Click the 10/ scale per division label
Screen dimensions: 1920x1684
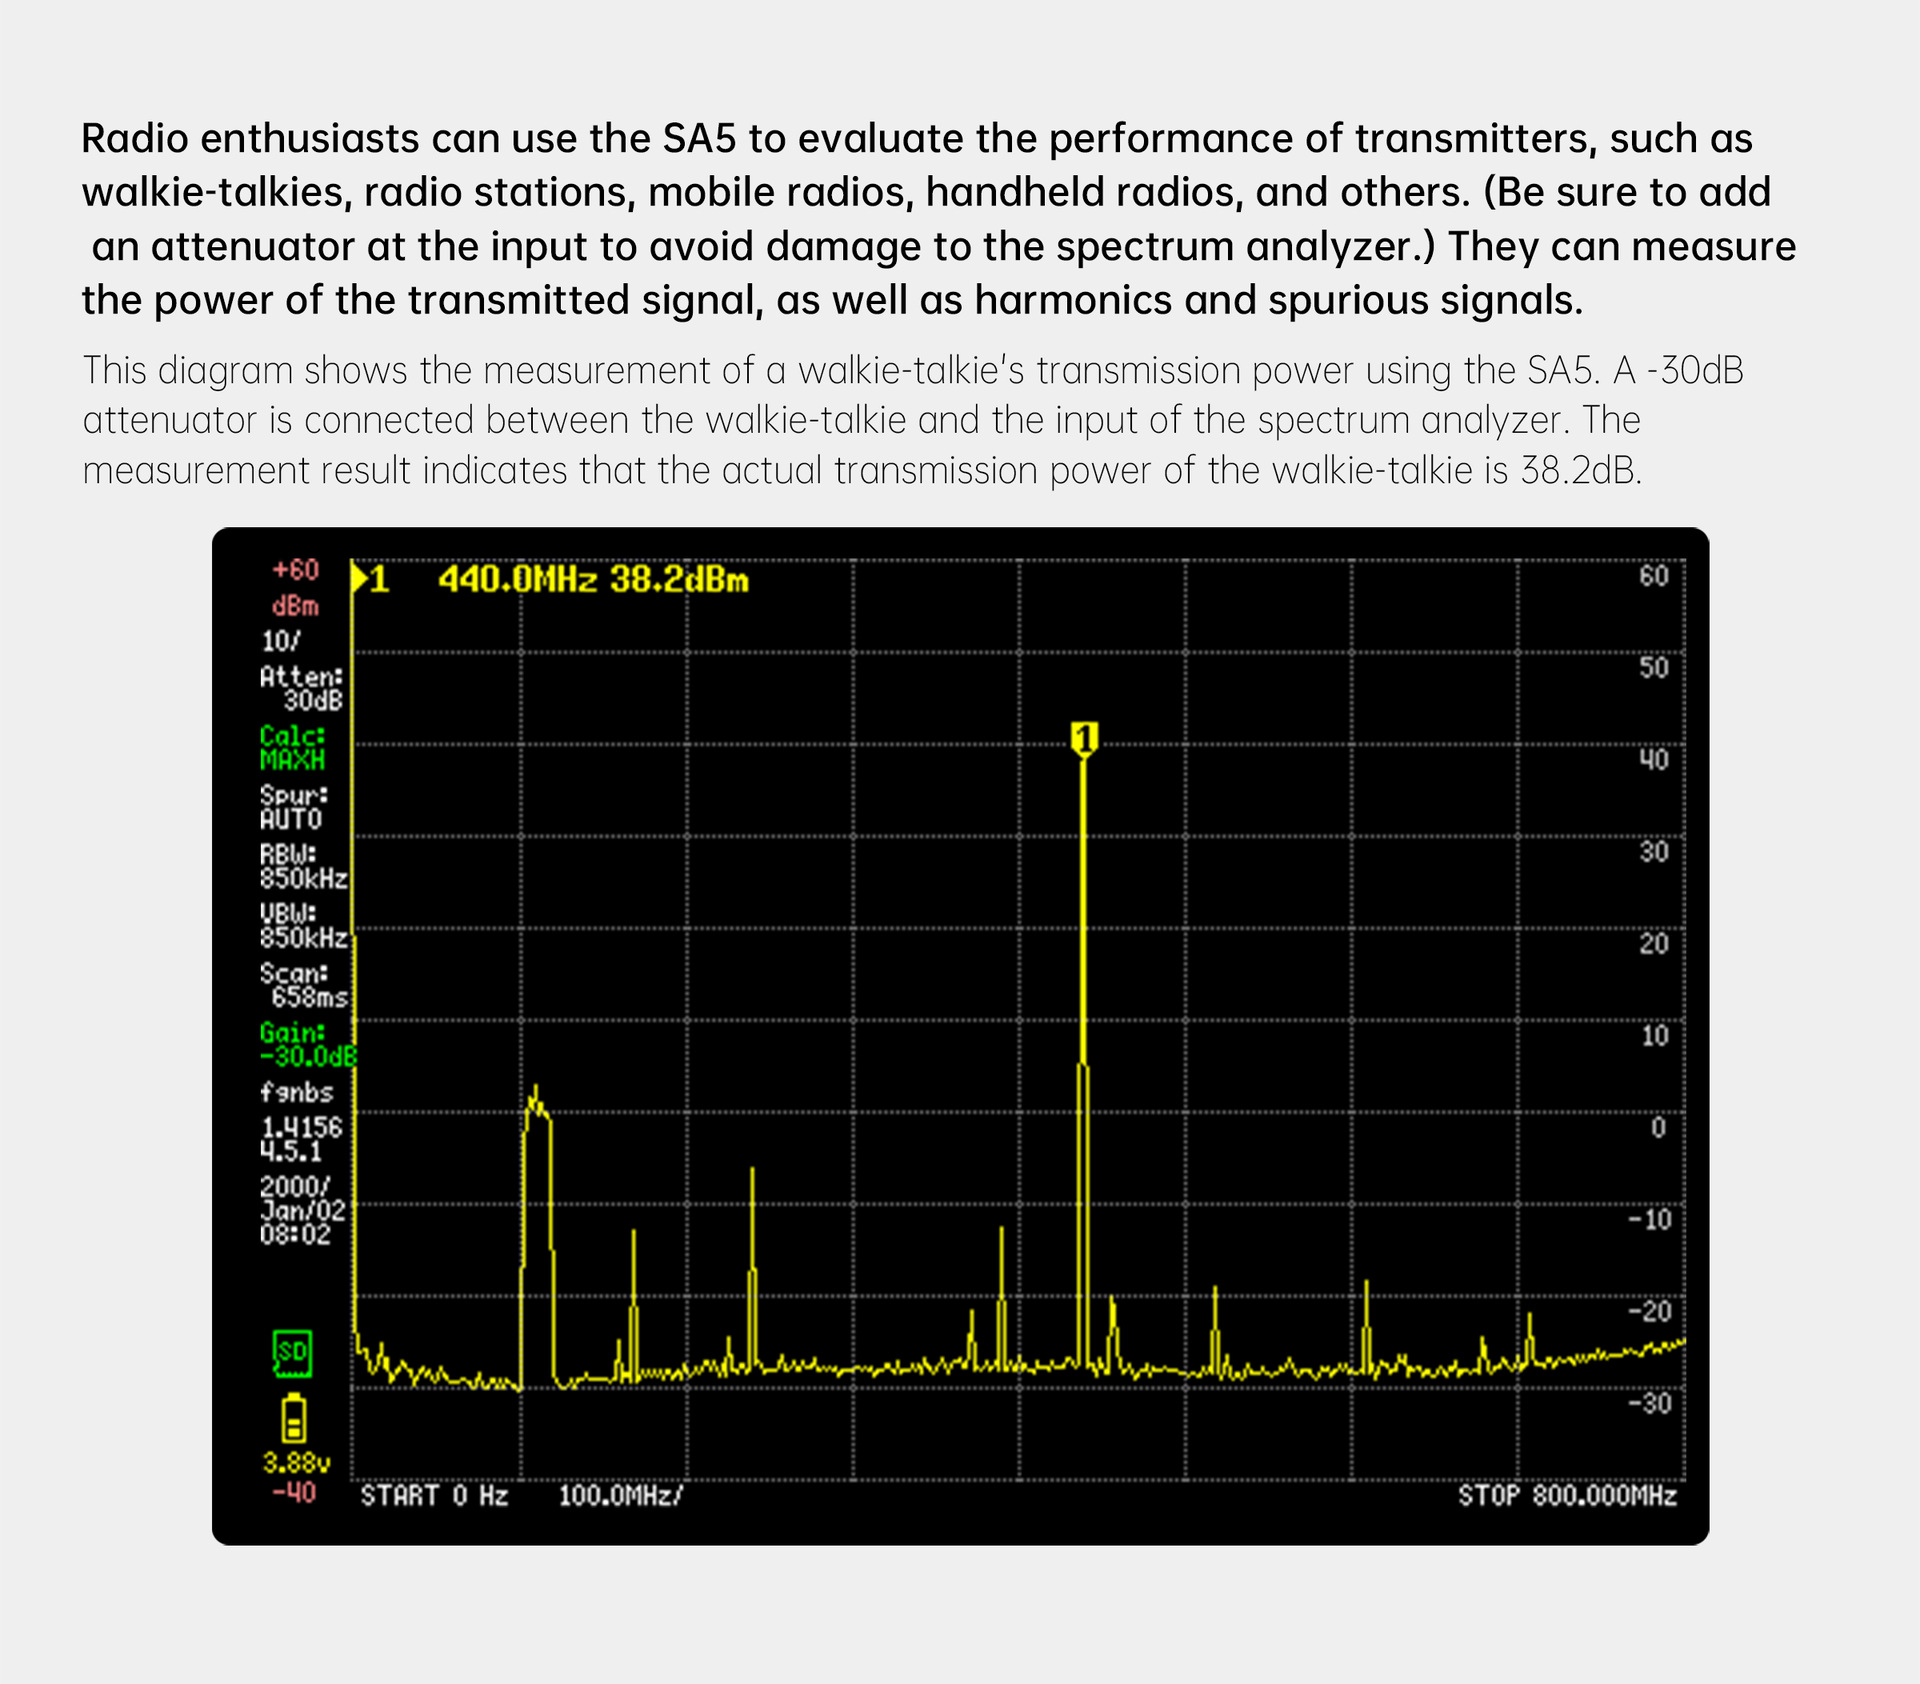click(281, 641)
